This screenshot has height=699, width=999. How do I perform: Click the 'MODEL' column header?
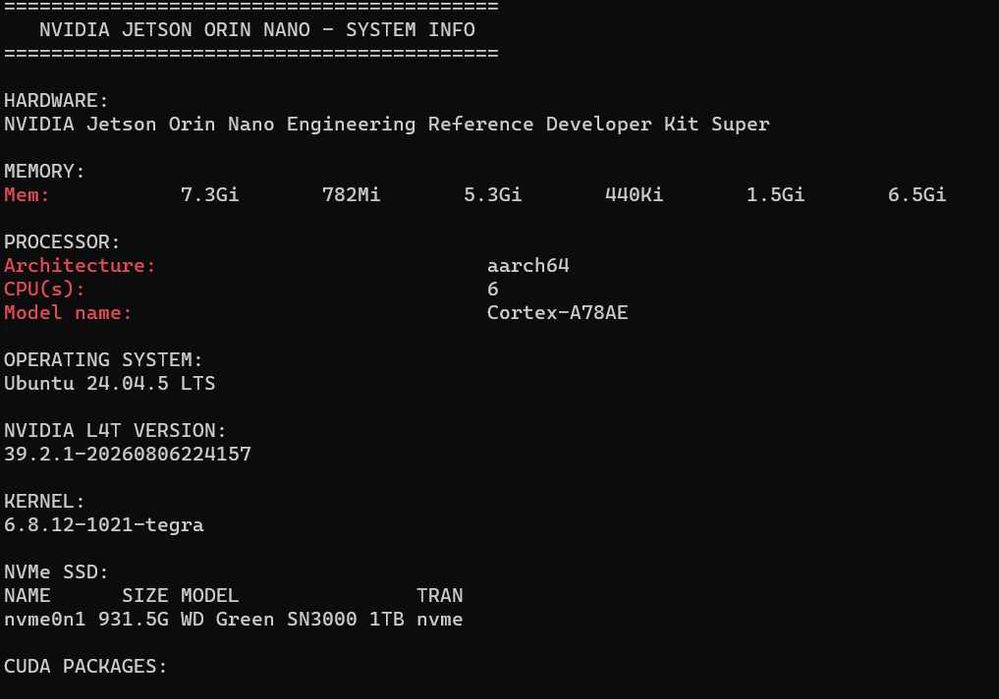tap(210, 596)
